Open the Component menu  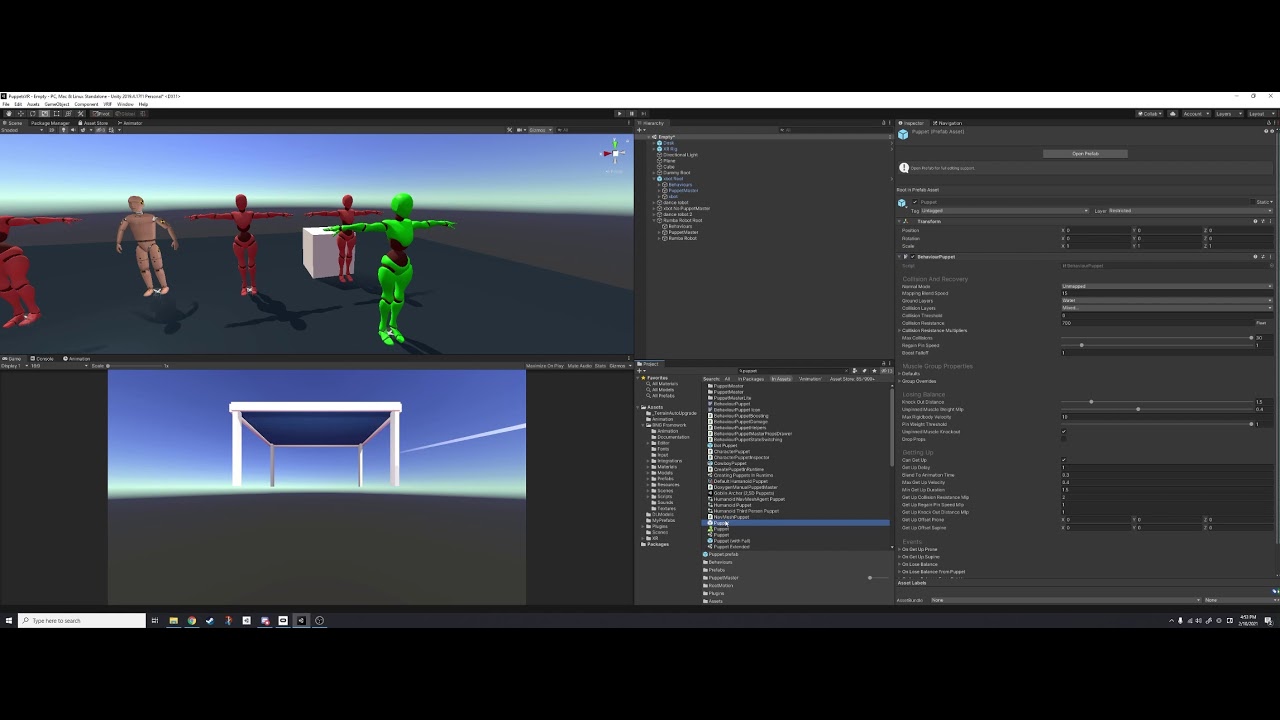(86, 104)
